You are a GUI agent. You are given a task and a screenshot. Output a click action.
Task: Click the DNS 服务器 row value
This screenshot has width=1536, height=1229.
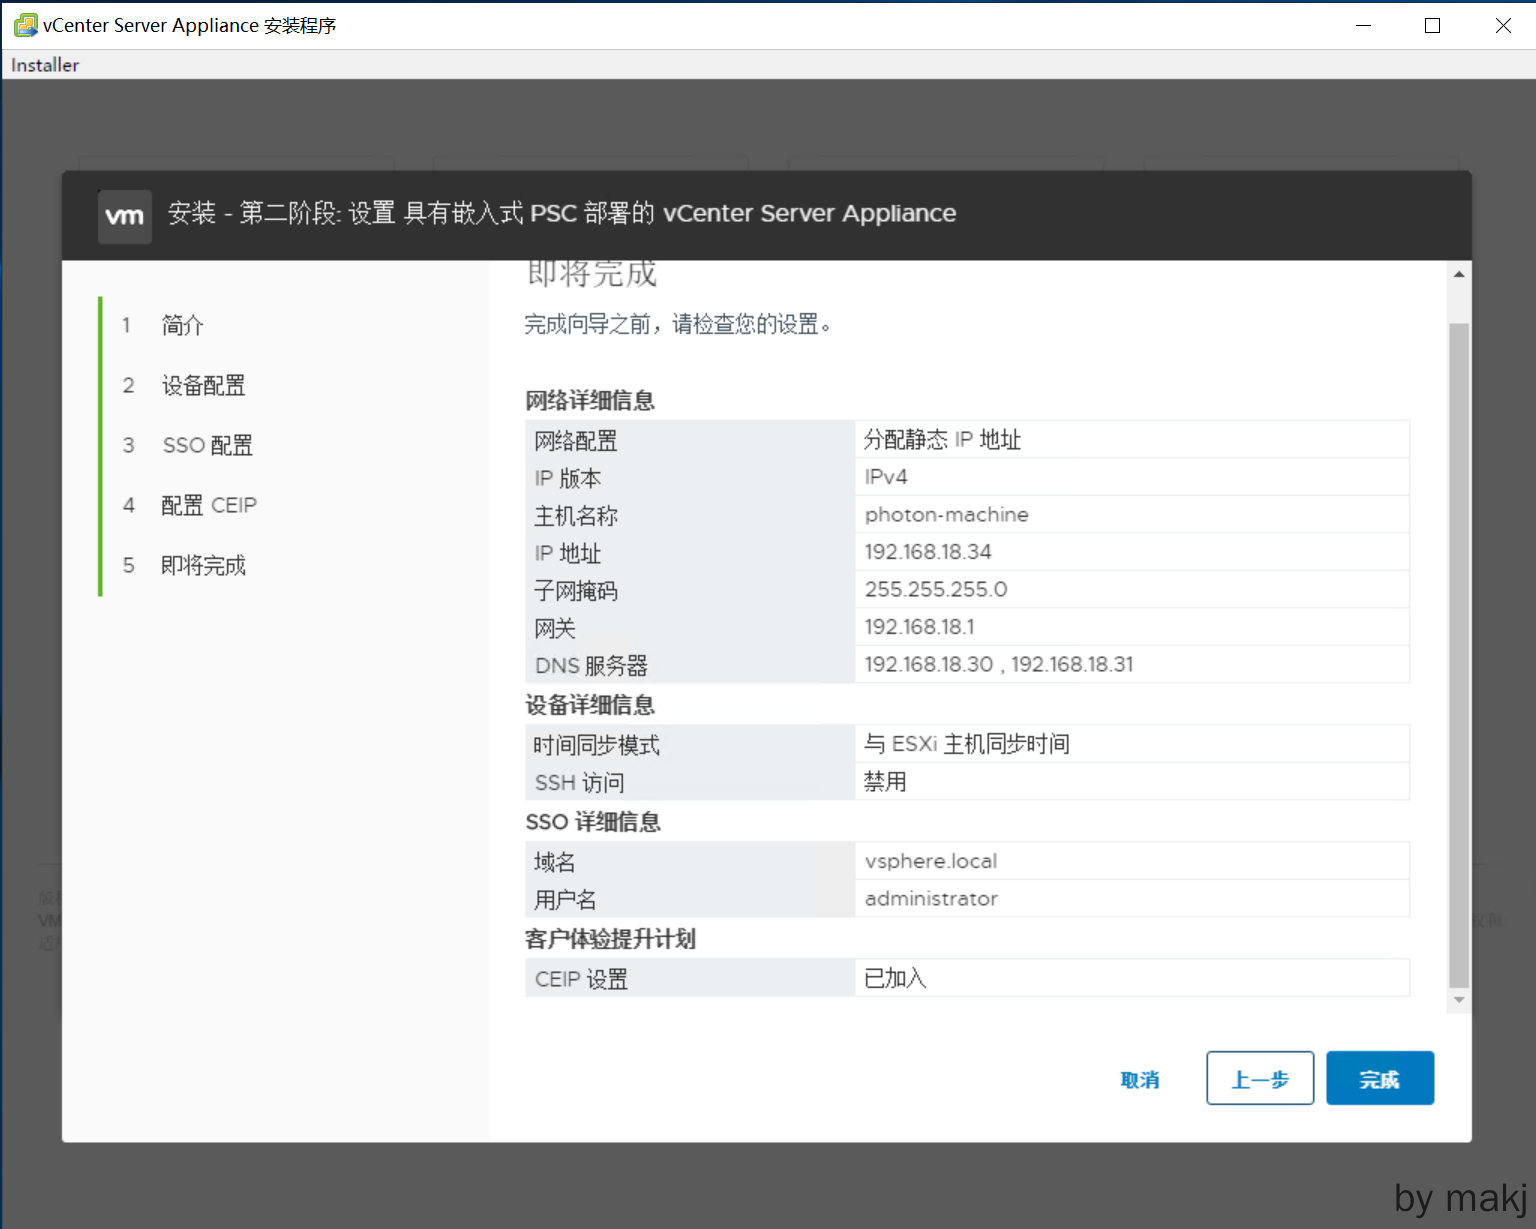coord(998,665)
